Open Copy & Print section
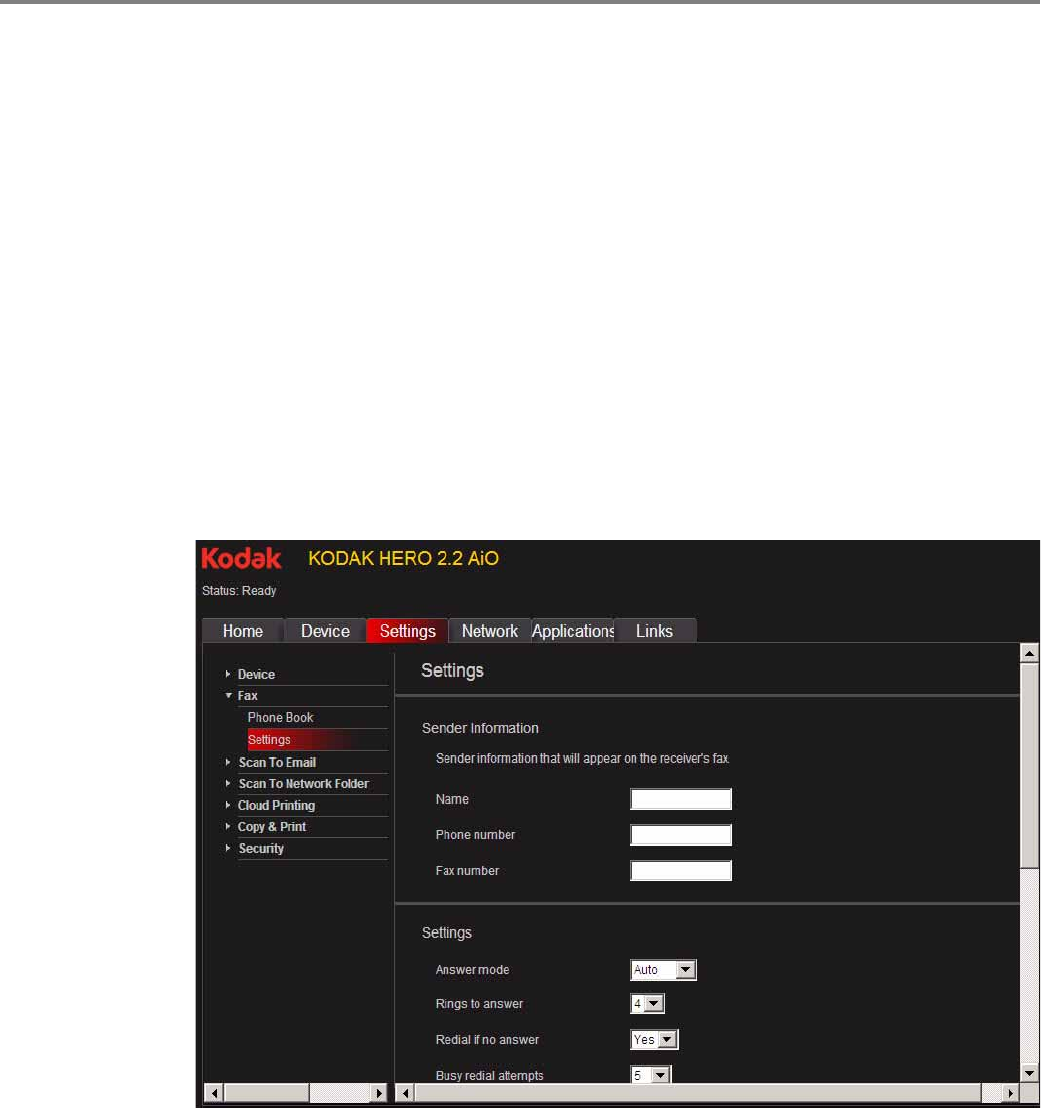1041x1108 pixels. (272, 827)
